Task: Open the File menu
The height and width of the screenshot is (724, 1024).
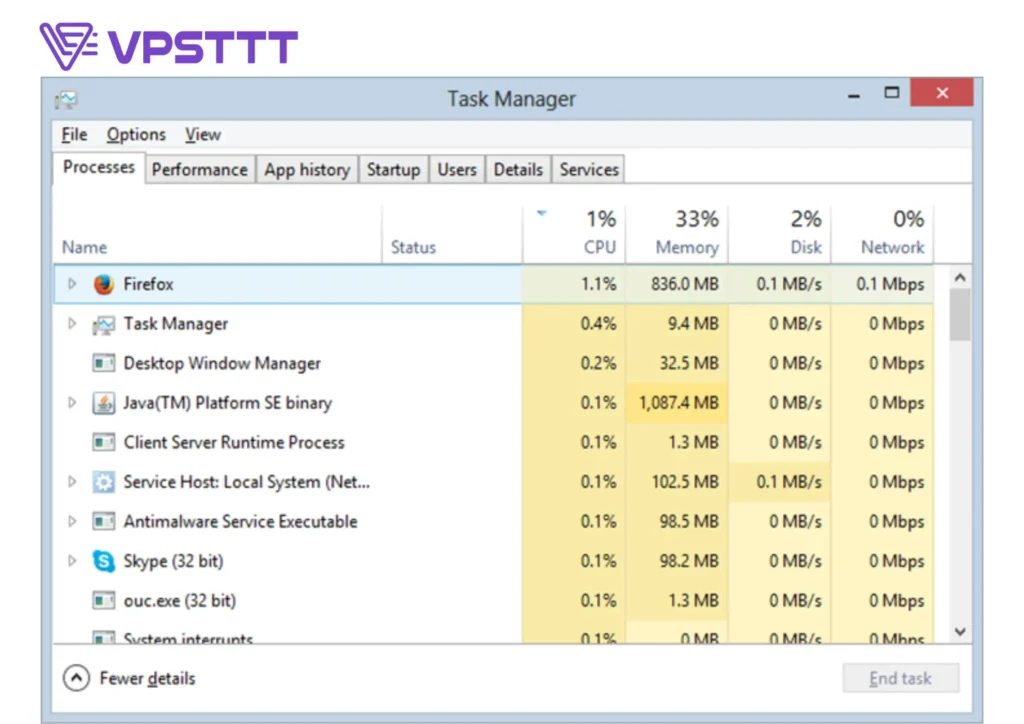Action: (74, 134)
